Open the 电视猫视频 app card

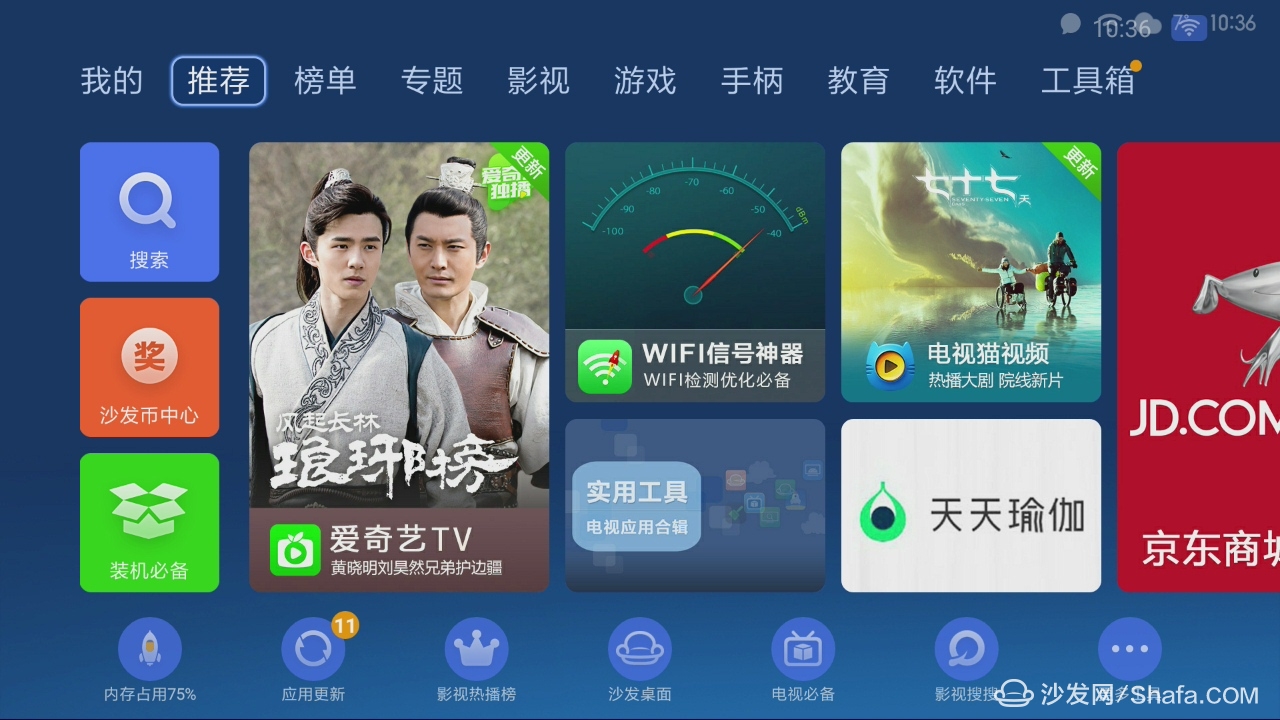click(x=971, y=272)
